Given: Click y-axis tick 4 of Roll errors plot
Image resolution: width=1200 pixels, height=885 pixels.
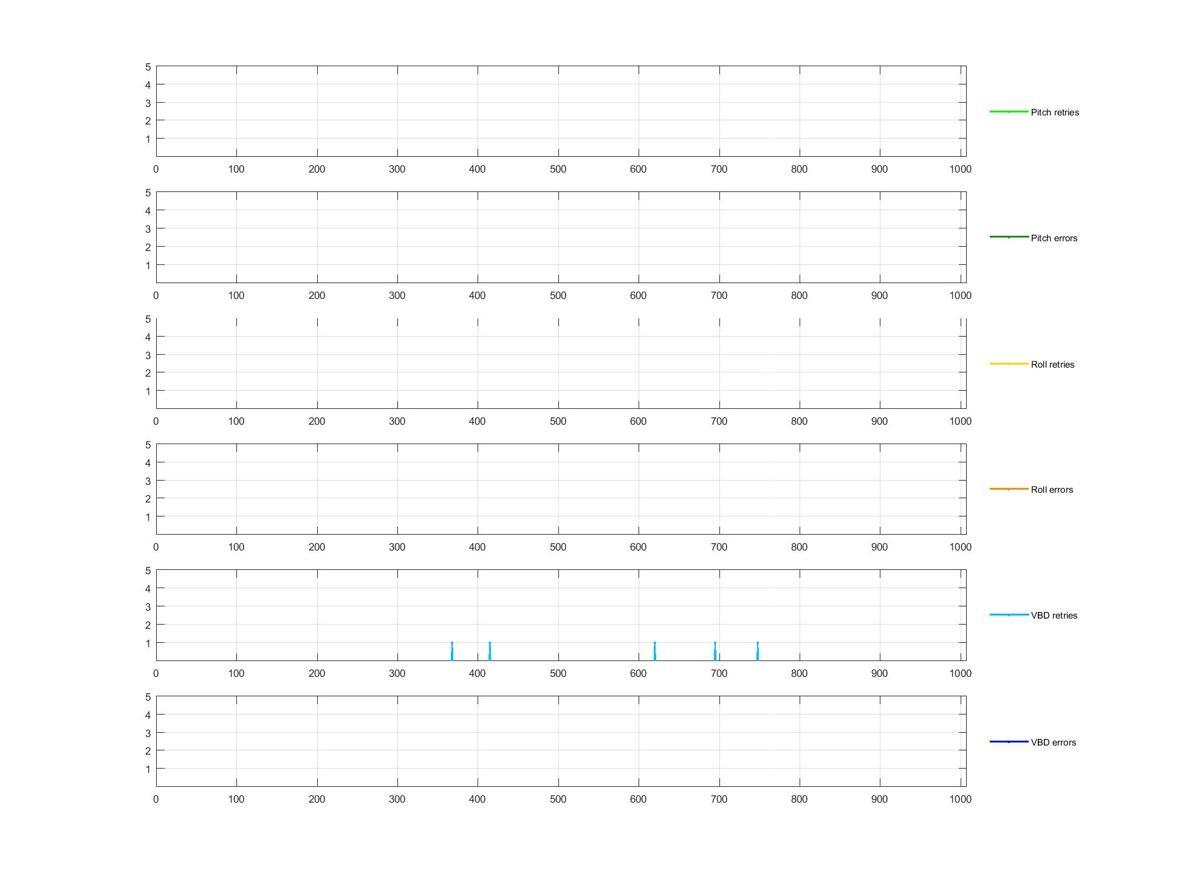Looking at the screenshot, I should [x=148, y=463].
